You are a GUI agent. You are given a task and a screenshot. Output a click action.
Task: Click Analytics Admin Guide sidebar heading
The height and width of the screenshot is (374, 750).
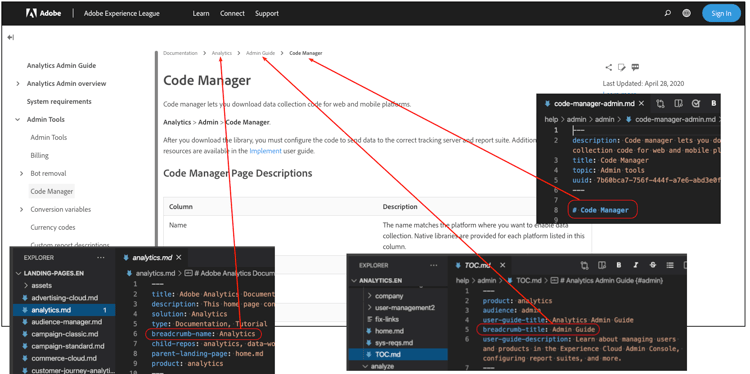[61, 66]
